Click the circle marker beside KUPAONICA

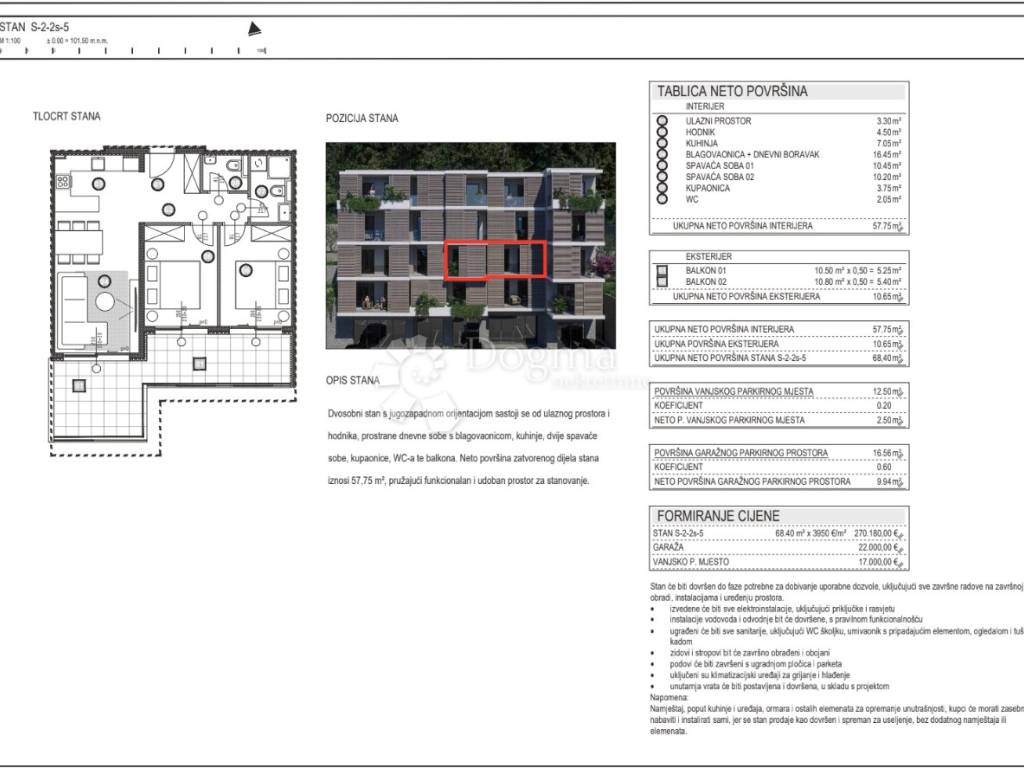[x=661, y=188]
